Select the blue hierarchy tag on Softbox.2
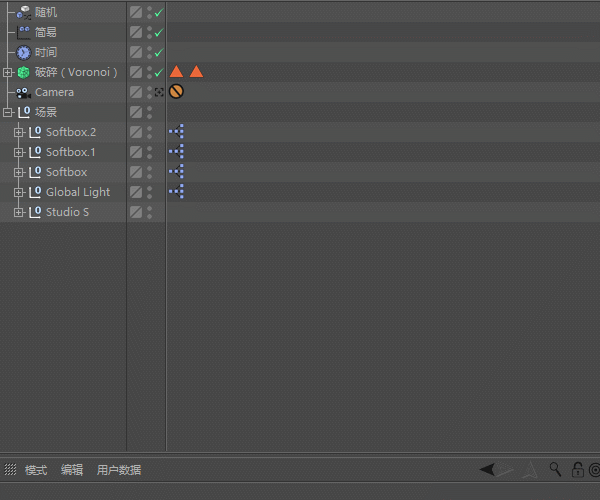This screenshot has height=500, width=600. click(176, 131)
